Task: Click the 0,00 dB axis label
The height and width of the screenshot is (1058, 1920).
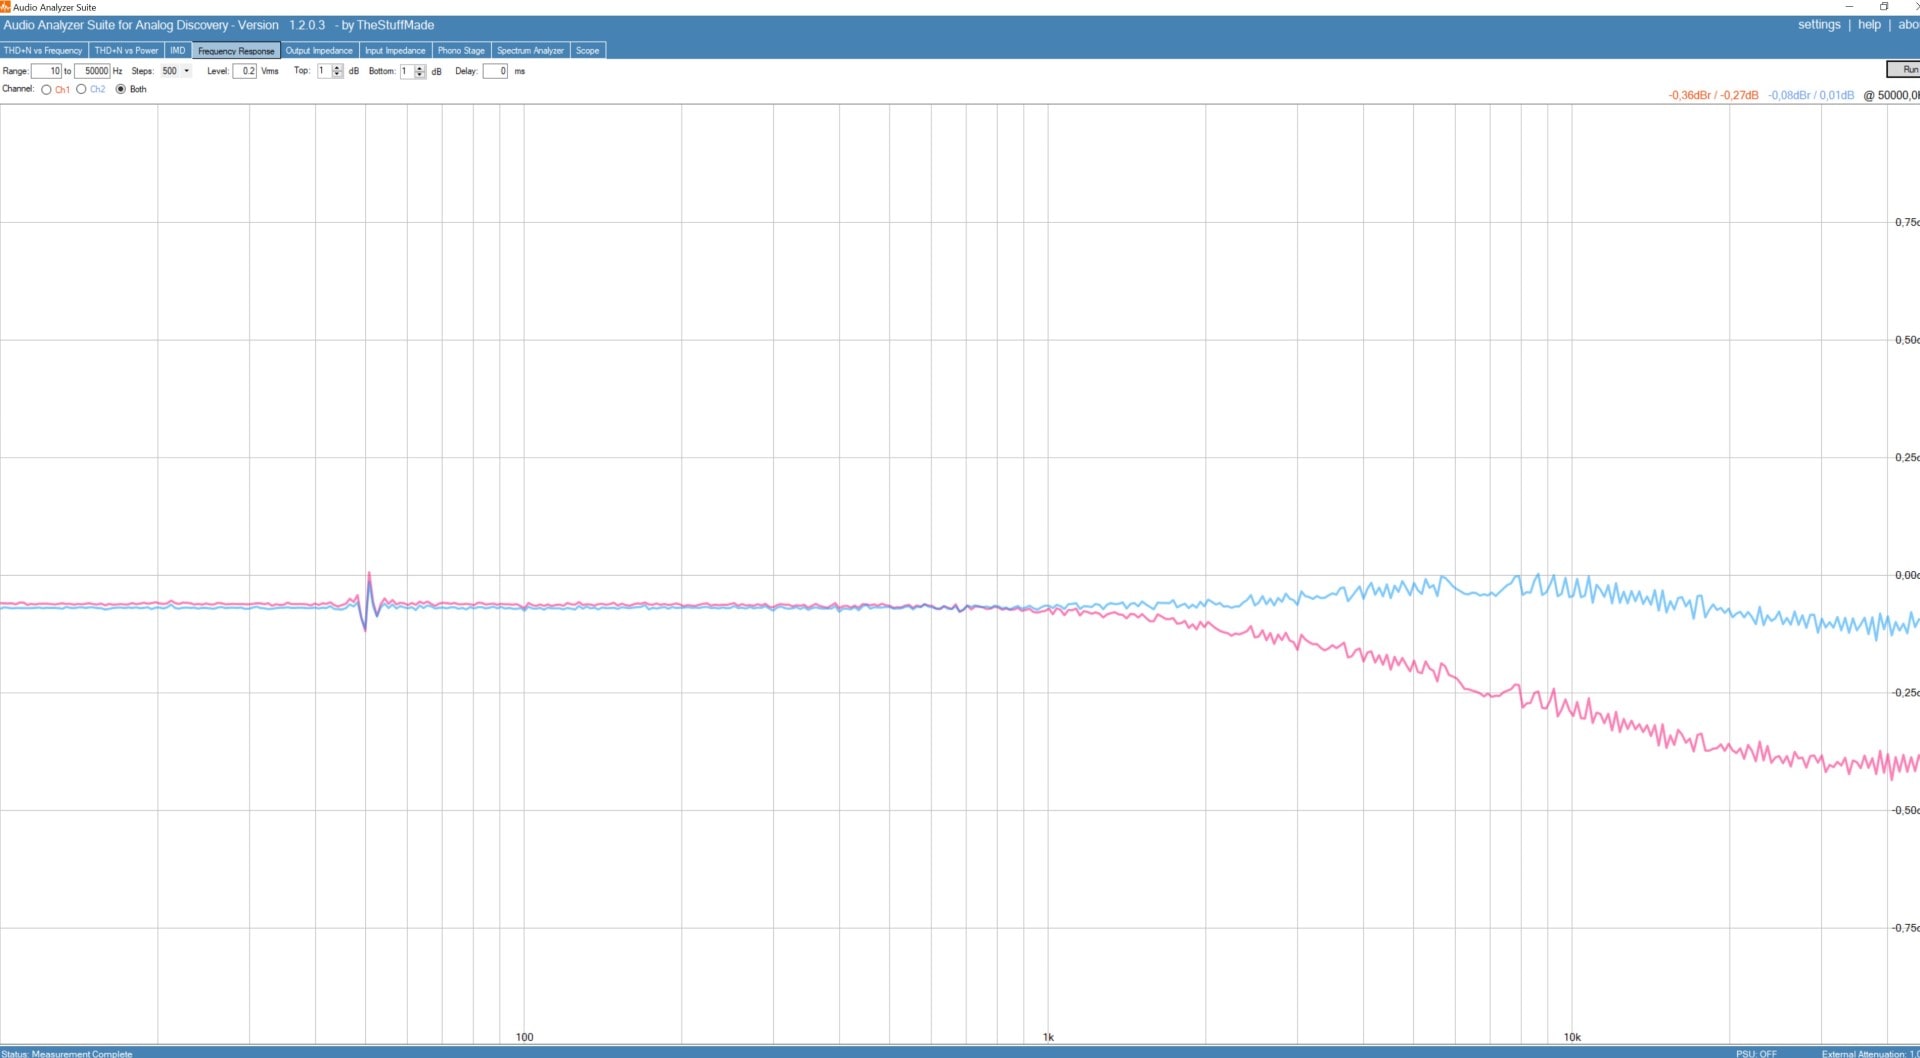Action: [x=1907, y=575]
